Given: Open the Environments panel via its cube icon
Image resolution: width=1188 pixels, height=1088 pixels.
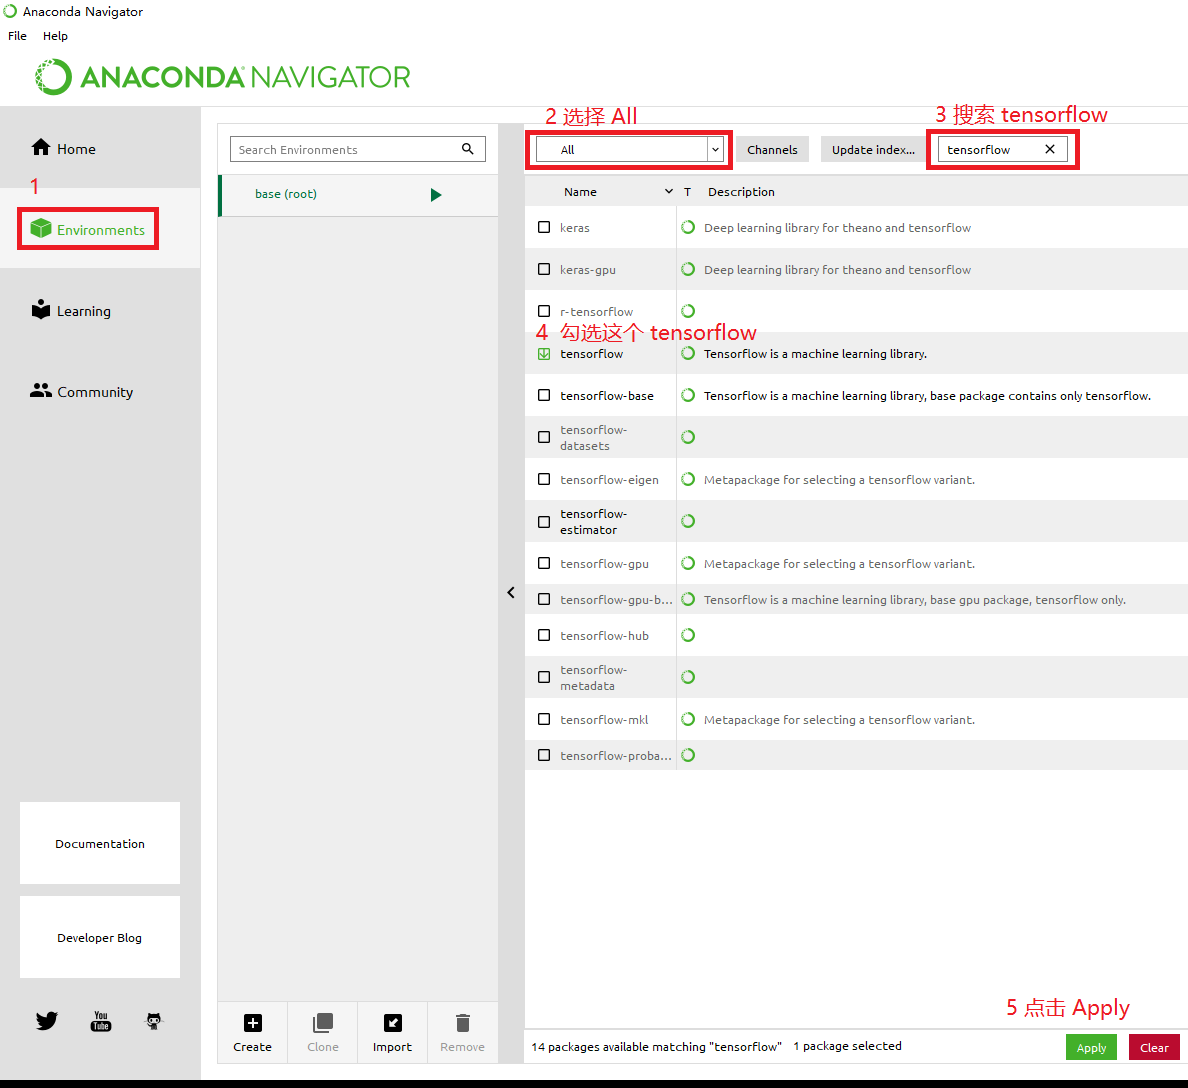Looking at the screenshot, I should coord(40,228).
